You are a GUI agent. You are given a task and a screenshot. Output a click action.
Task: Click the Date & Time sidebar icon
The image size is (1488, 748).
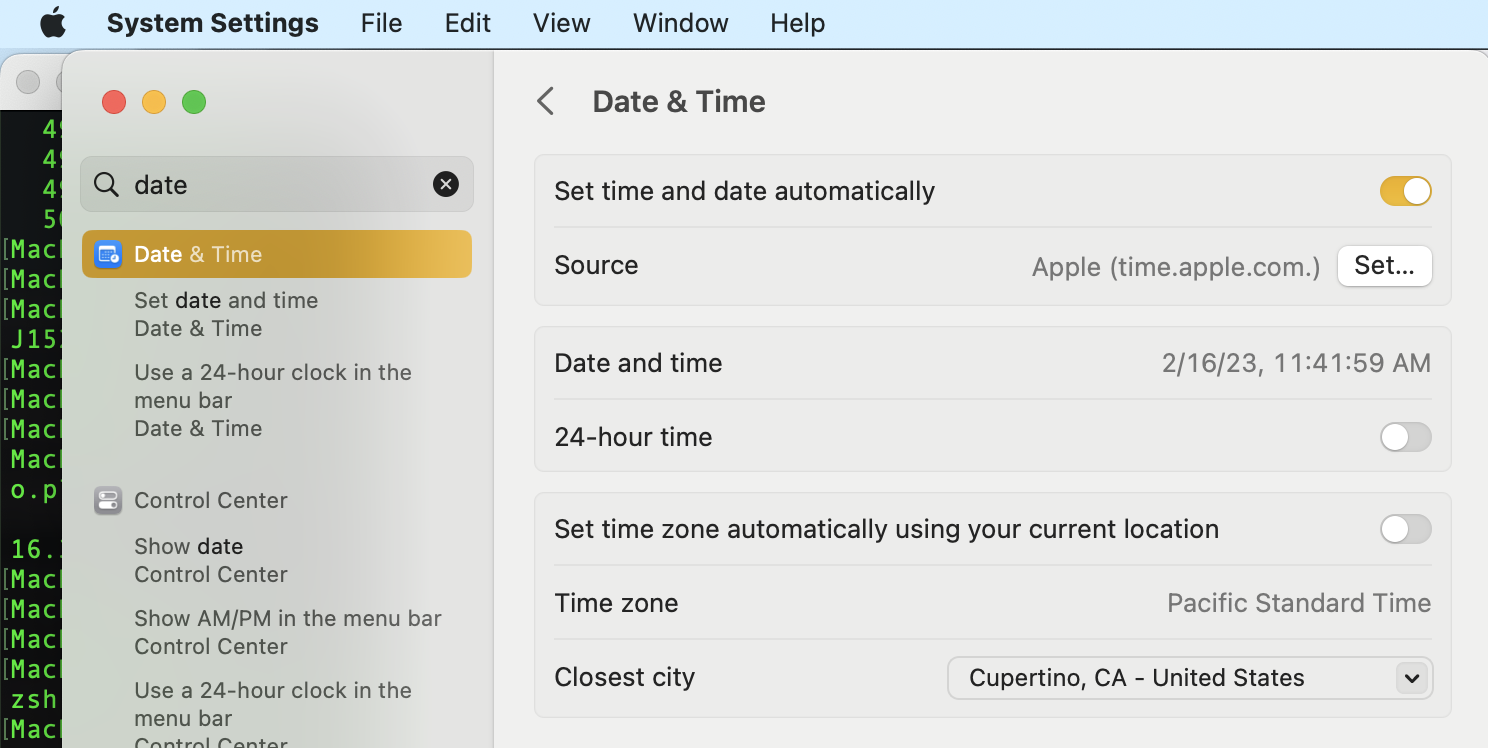108,254
